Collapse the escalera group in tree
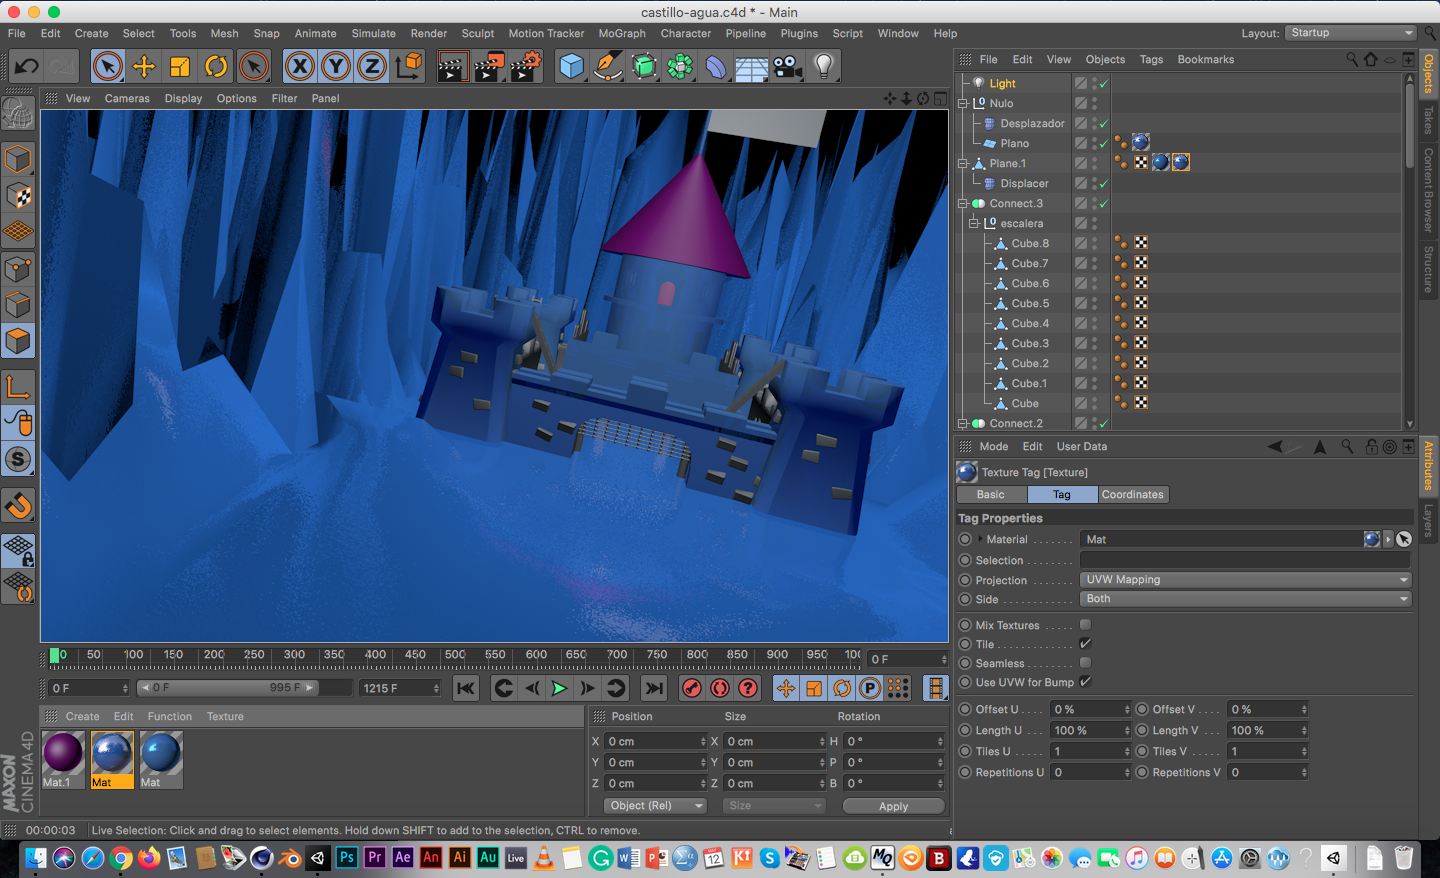This screenshot has height=878, width=1440. tap(973, 223)
